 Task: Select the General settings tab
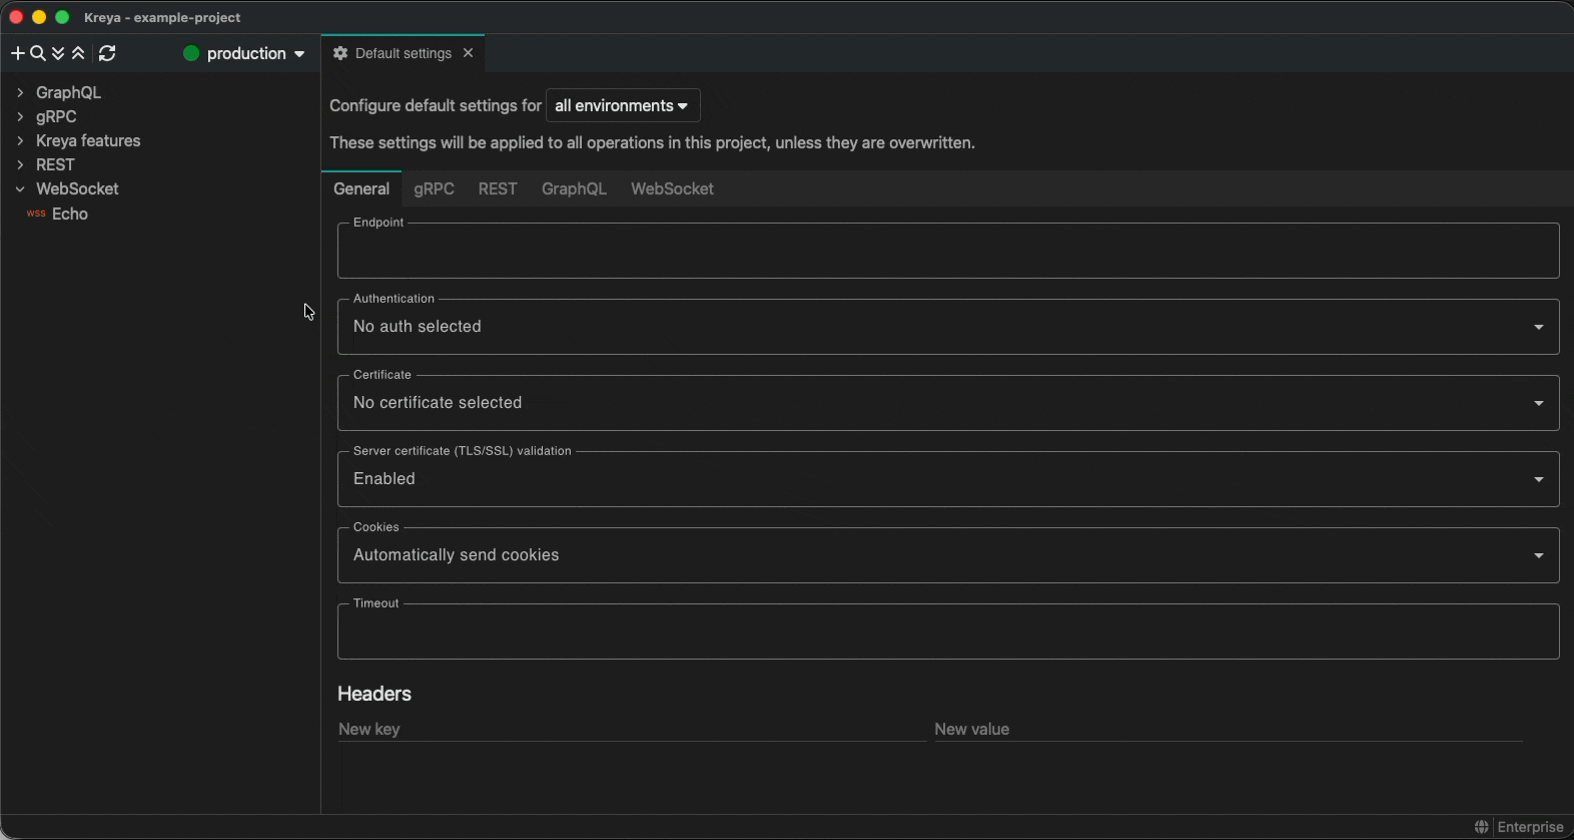click(x=361, y=188)
